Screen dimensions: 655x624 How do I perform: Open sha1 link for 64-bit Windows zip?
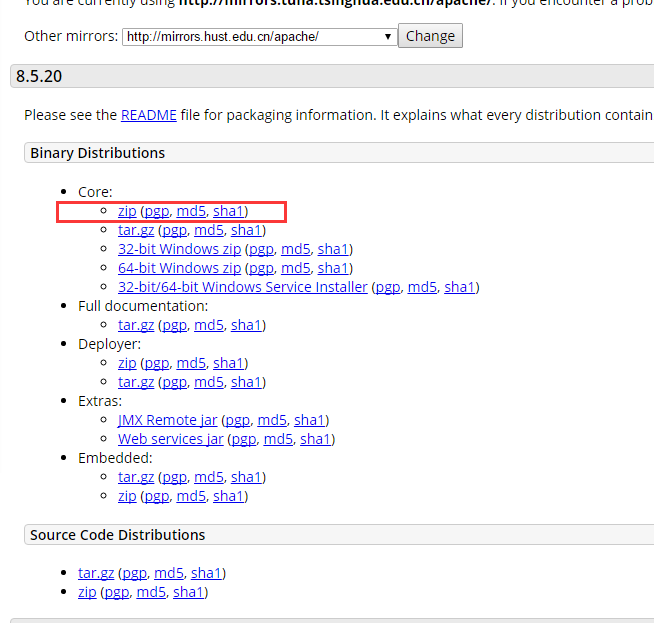(x=333, y=268)
